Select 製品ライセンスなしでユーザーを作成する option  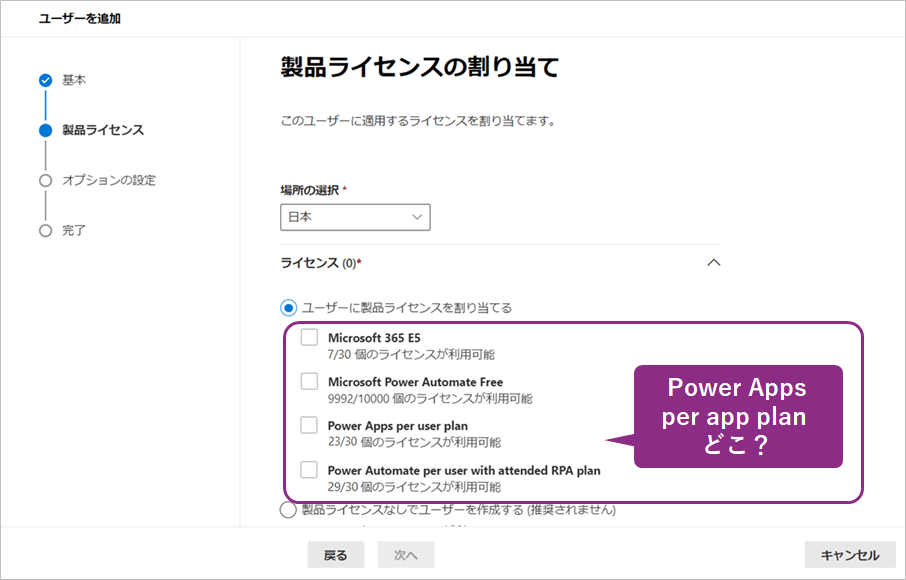[x=288, y=510]
